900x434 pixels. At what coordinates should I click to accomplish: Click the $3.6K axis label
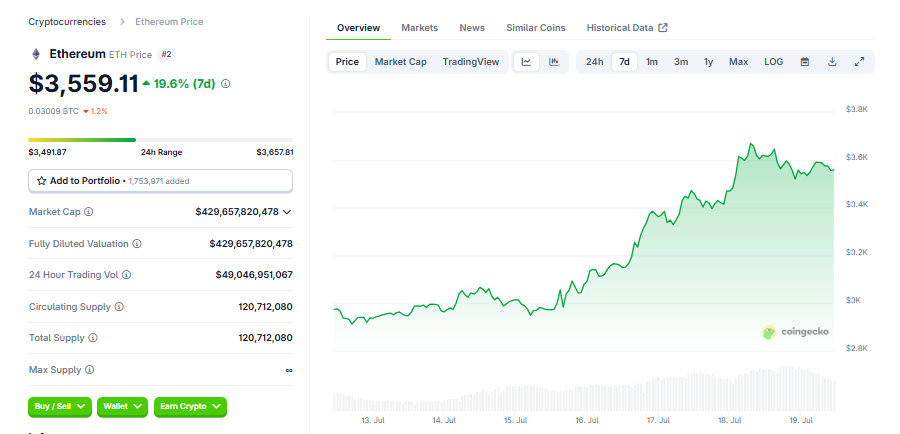point(856,157)
